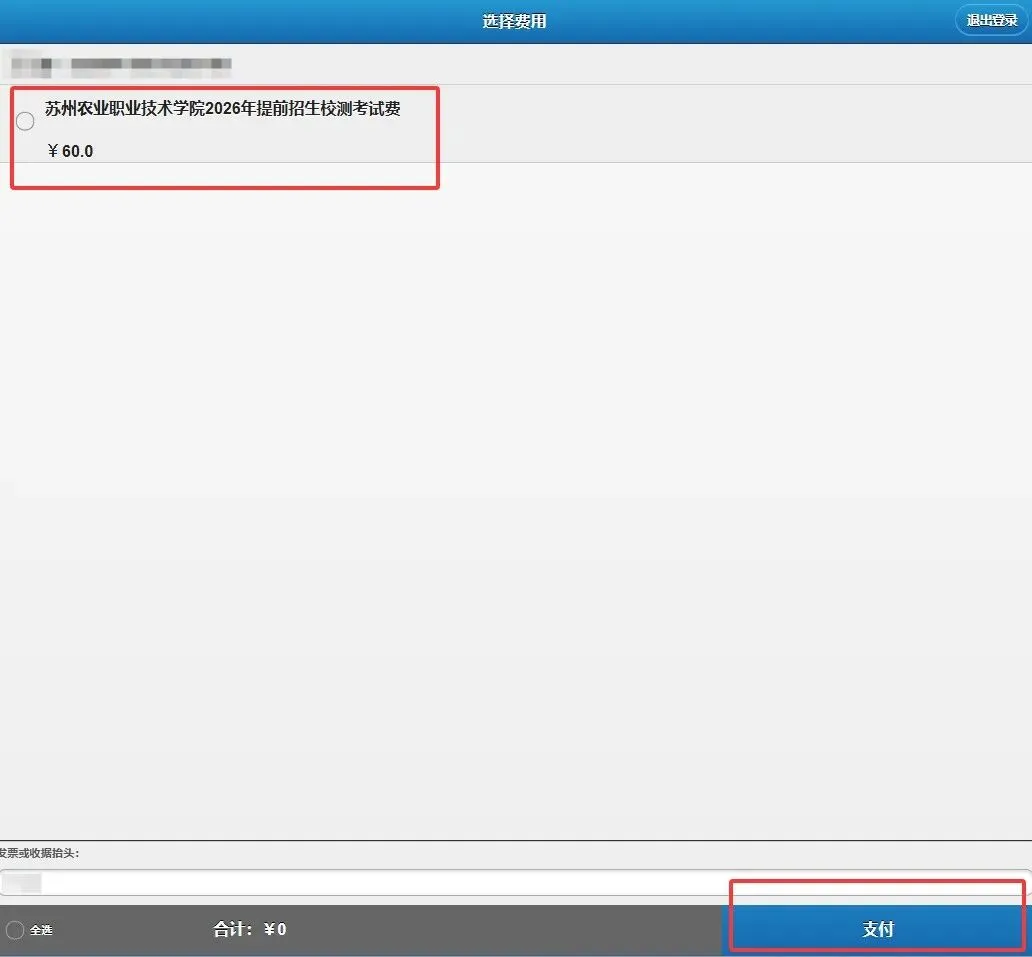The height and width of the screenshot is (957, 1032).
Task: Click the 选择费用 page title
Action: coord(514,21)
